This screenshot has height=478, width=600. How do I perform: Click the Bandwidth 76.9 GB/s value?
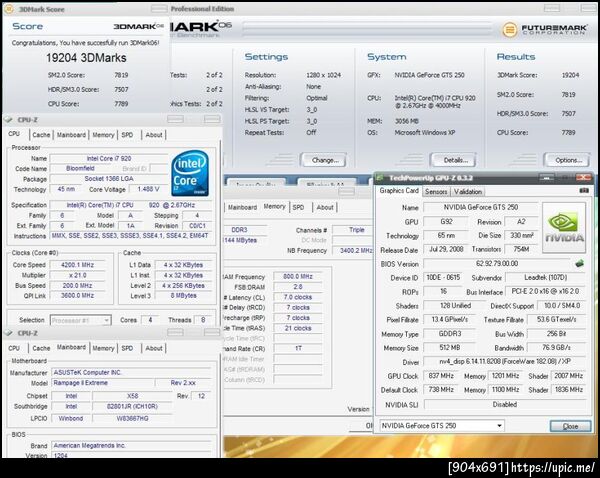(x=556, y=347)
